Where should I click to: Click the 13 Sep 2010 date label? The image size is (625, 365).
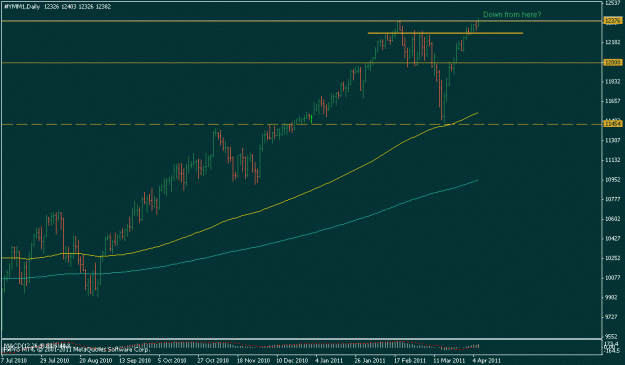135,360
